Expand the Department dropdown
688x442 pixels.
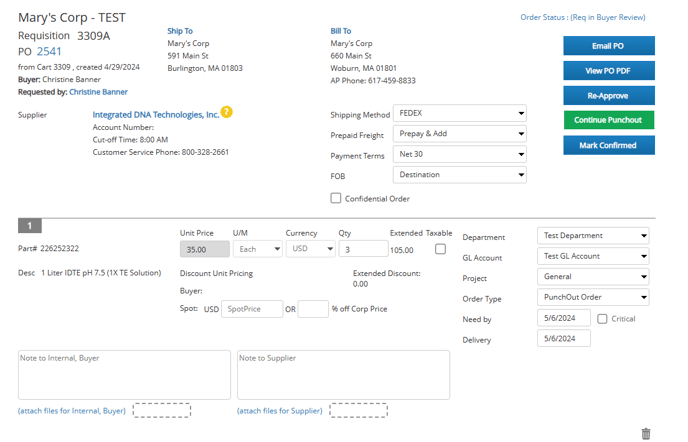pyautogui.click(x=593, y=236)
